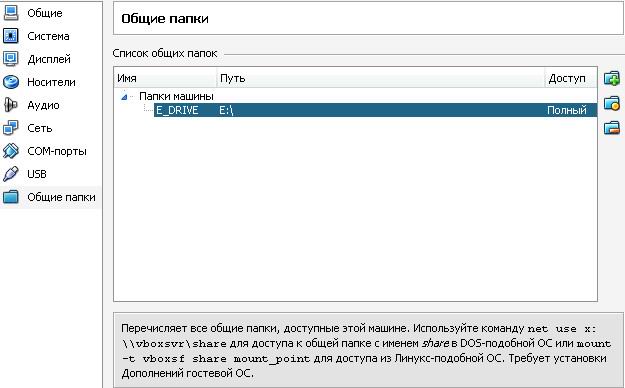The height and width of the screenshot is (388, 625).
Task: Select the Папки машины group row
Action: tap(176, 97)
